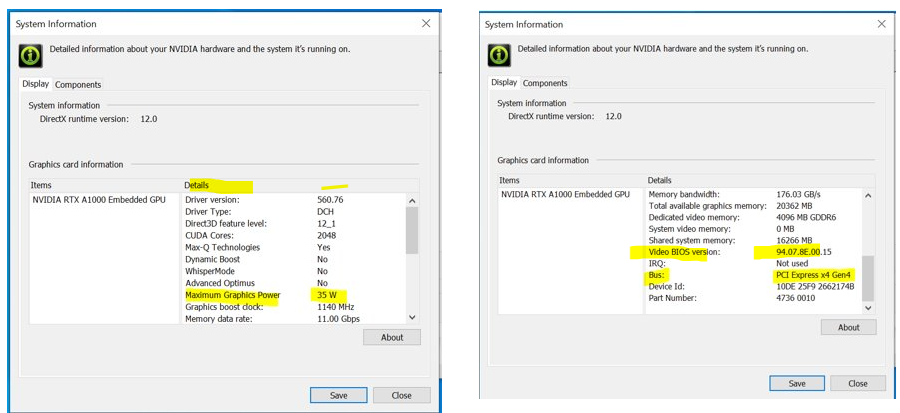Click Dynamic Boost row label

[x=212, y=259]
